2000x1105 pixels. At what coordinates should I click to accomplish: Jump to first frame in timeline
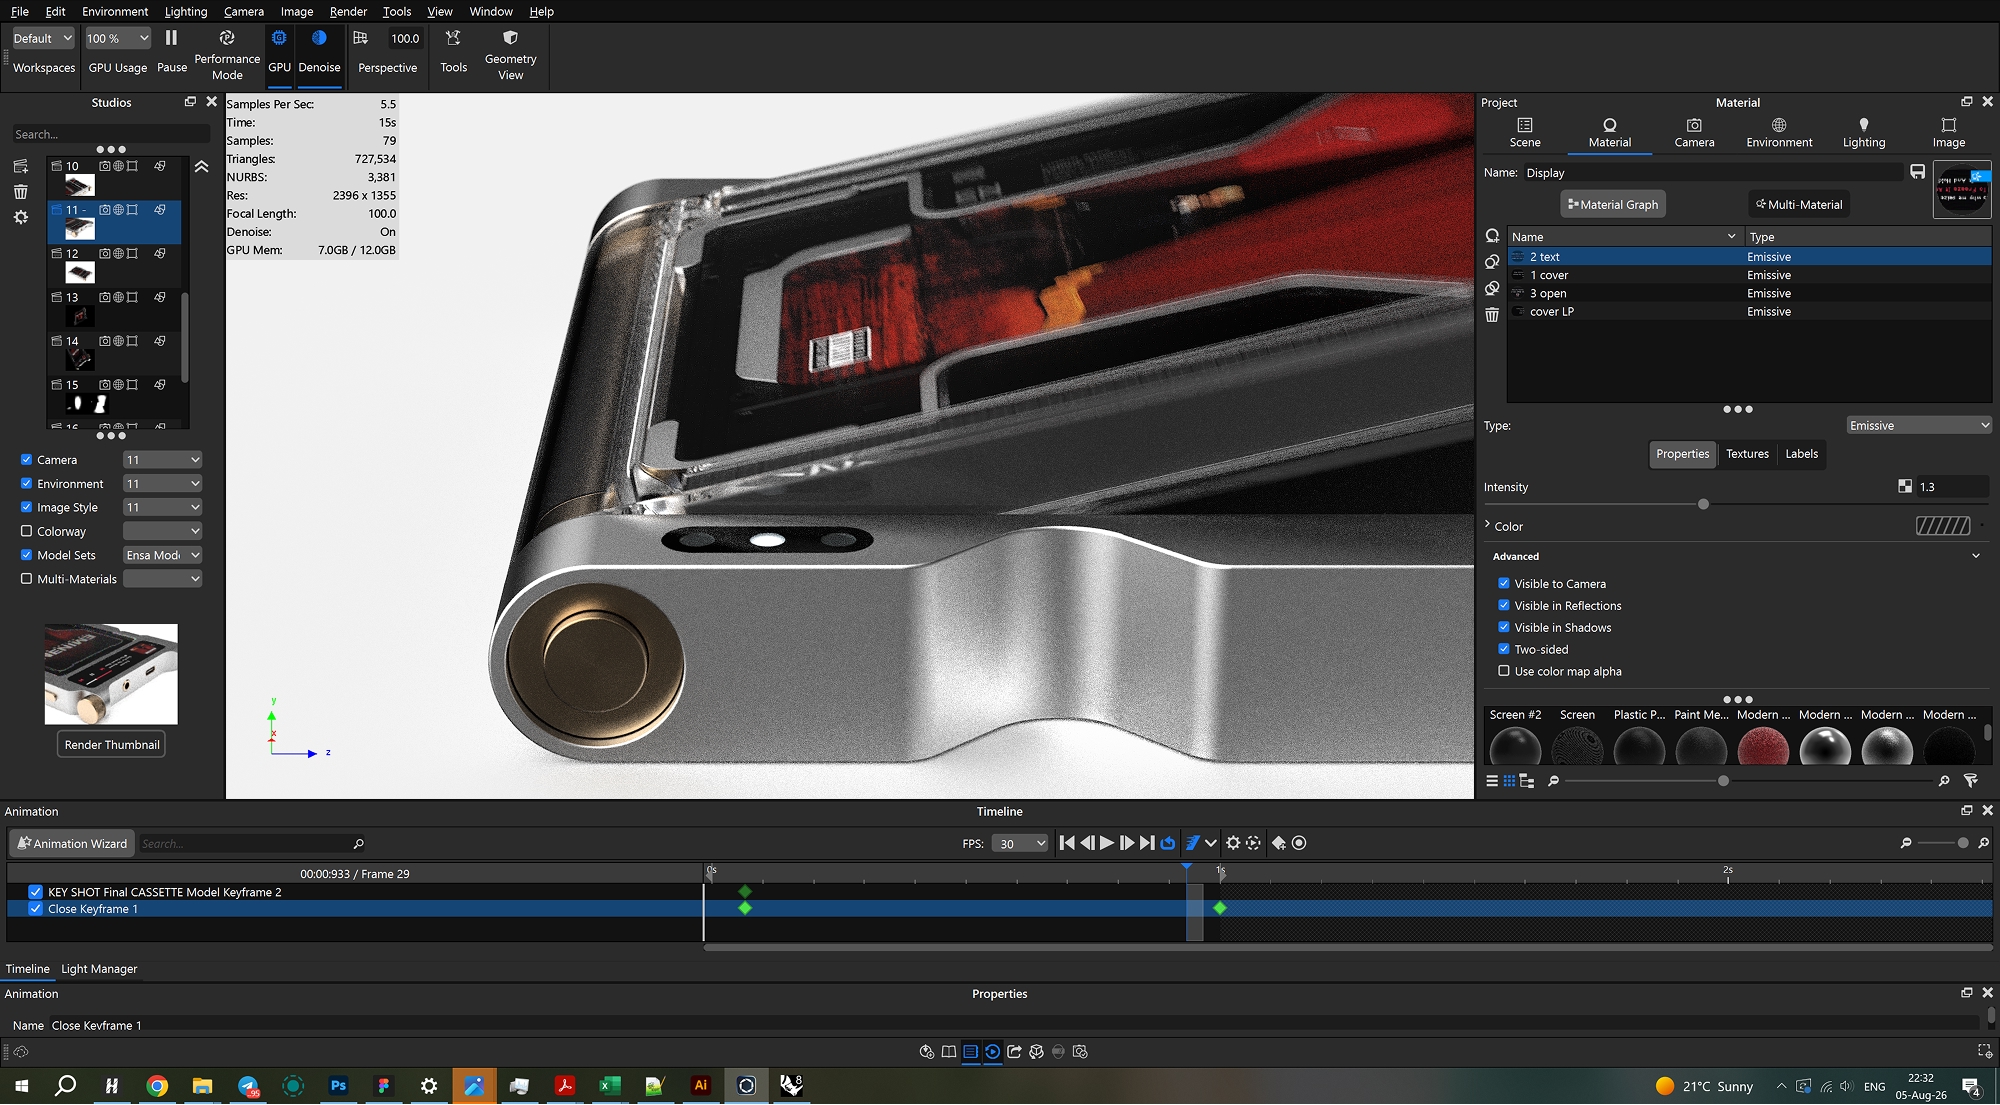click(1067, 843)
